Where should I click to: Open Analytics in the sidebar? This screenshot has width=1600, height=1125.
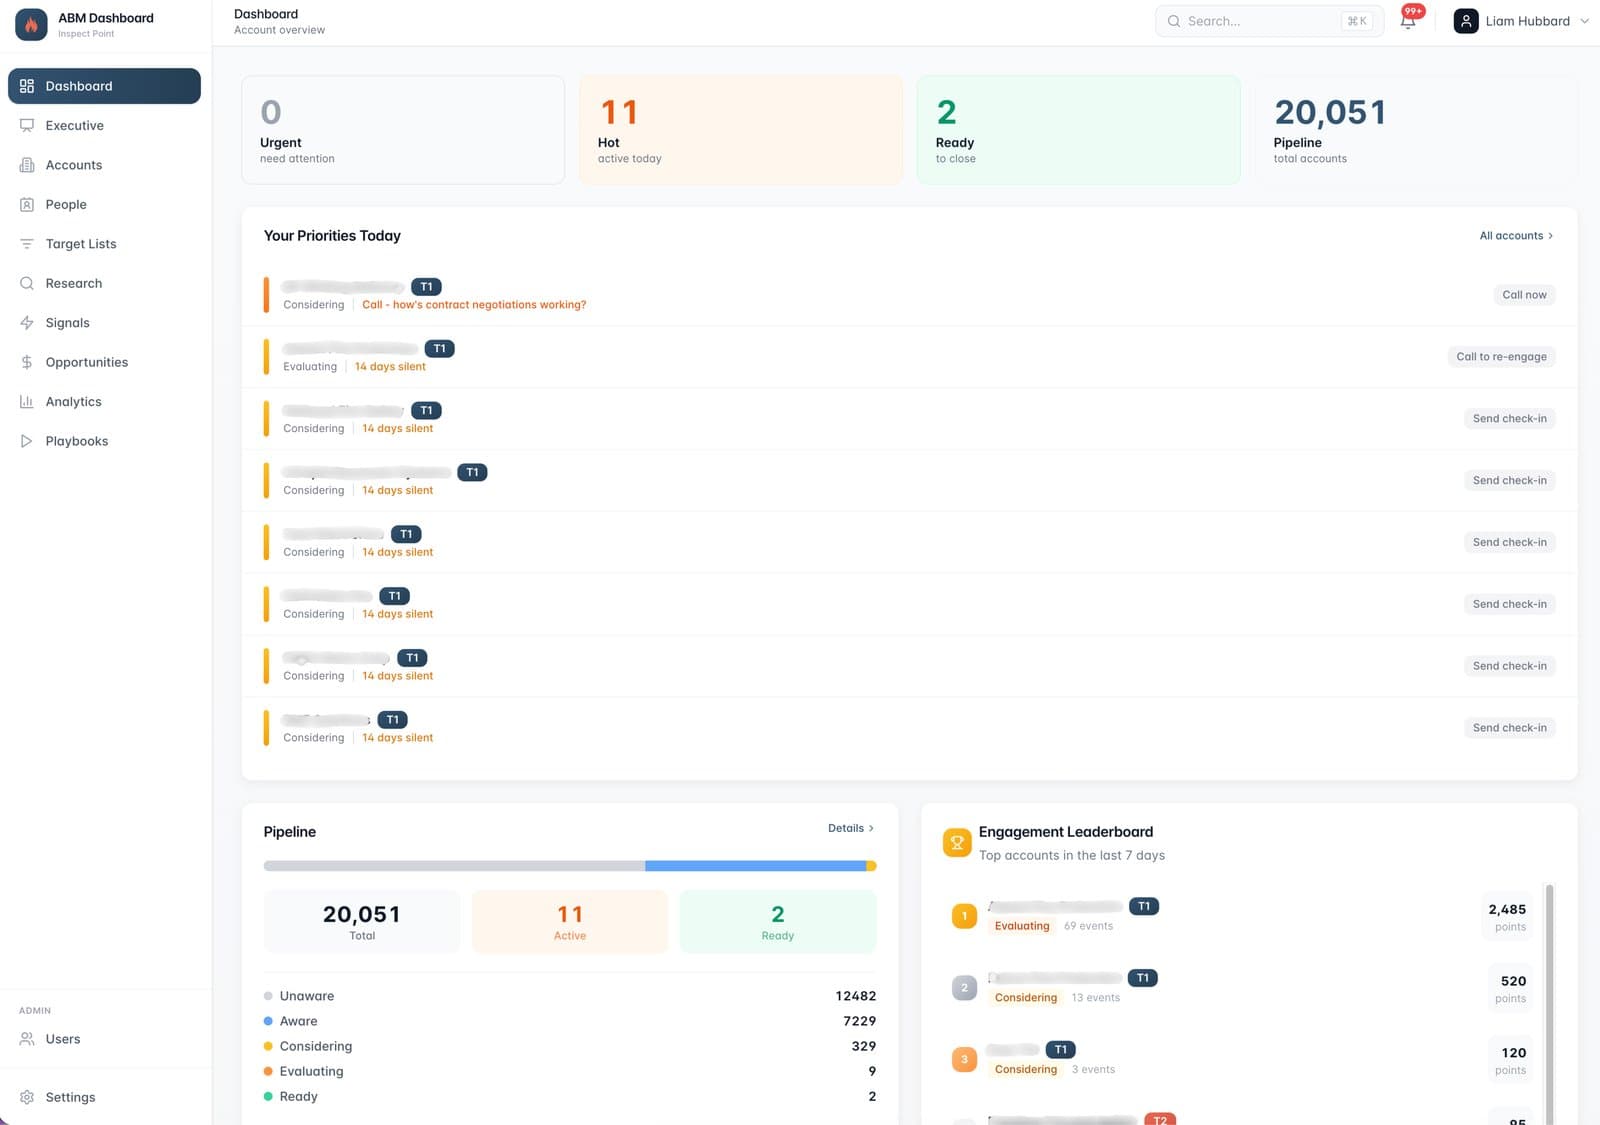(104, 402)
